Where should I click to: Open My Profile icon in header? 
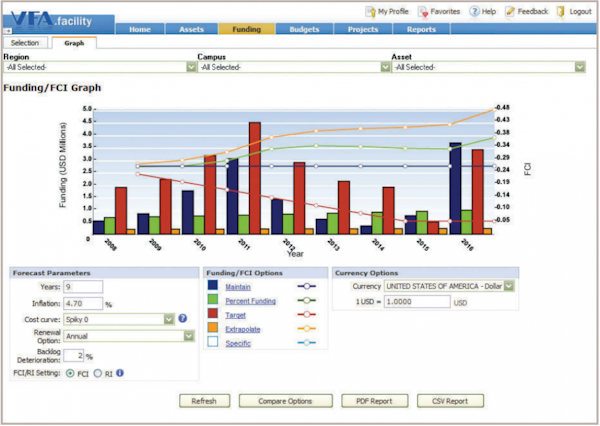[x=370, y=11]
